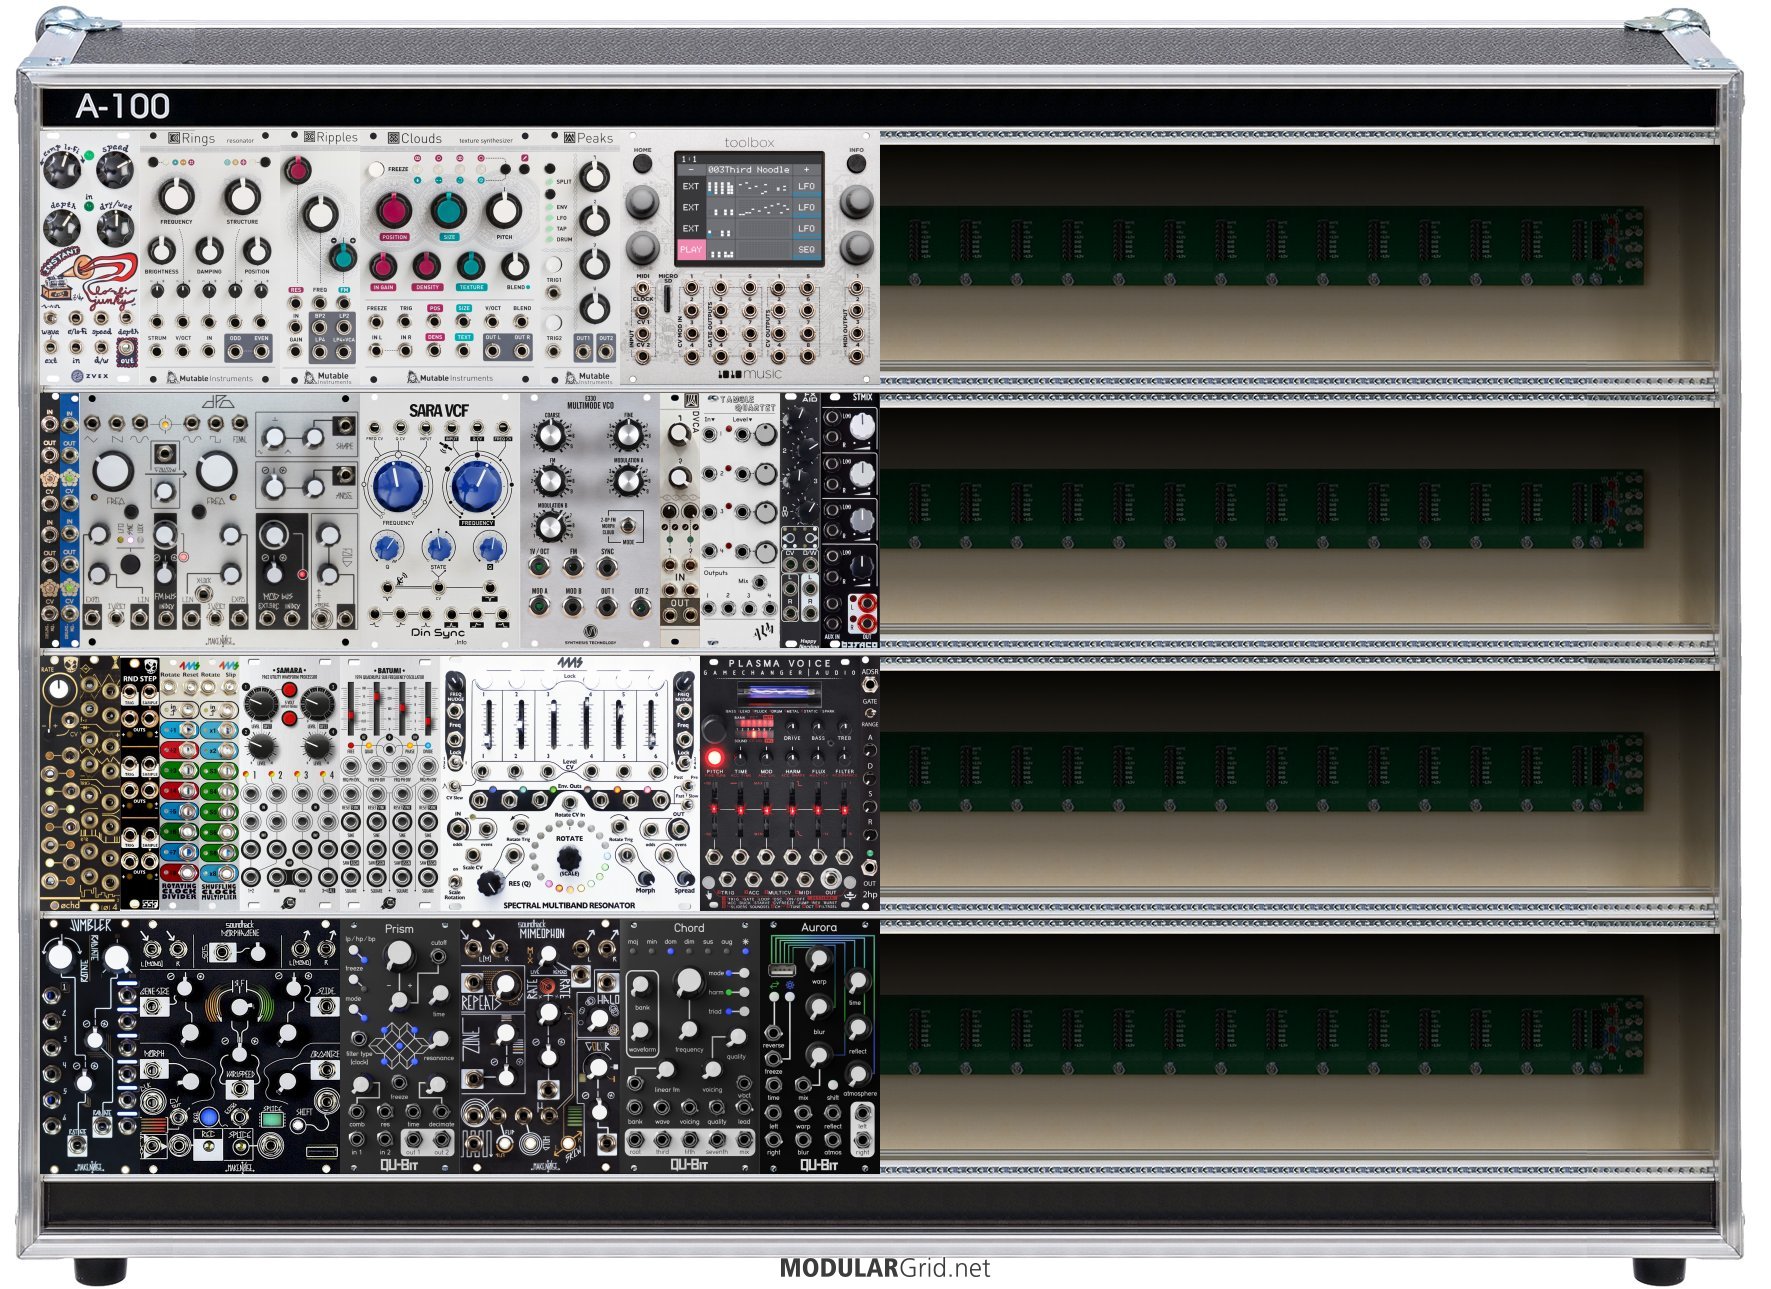Select the Qu-Bit Chord module
The image size is (1771, 1289).
690,1046
